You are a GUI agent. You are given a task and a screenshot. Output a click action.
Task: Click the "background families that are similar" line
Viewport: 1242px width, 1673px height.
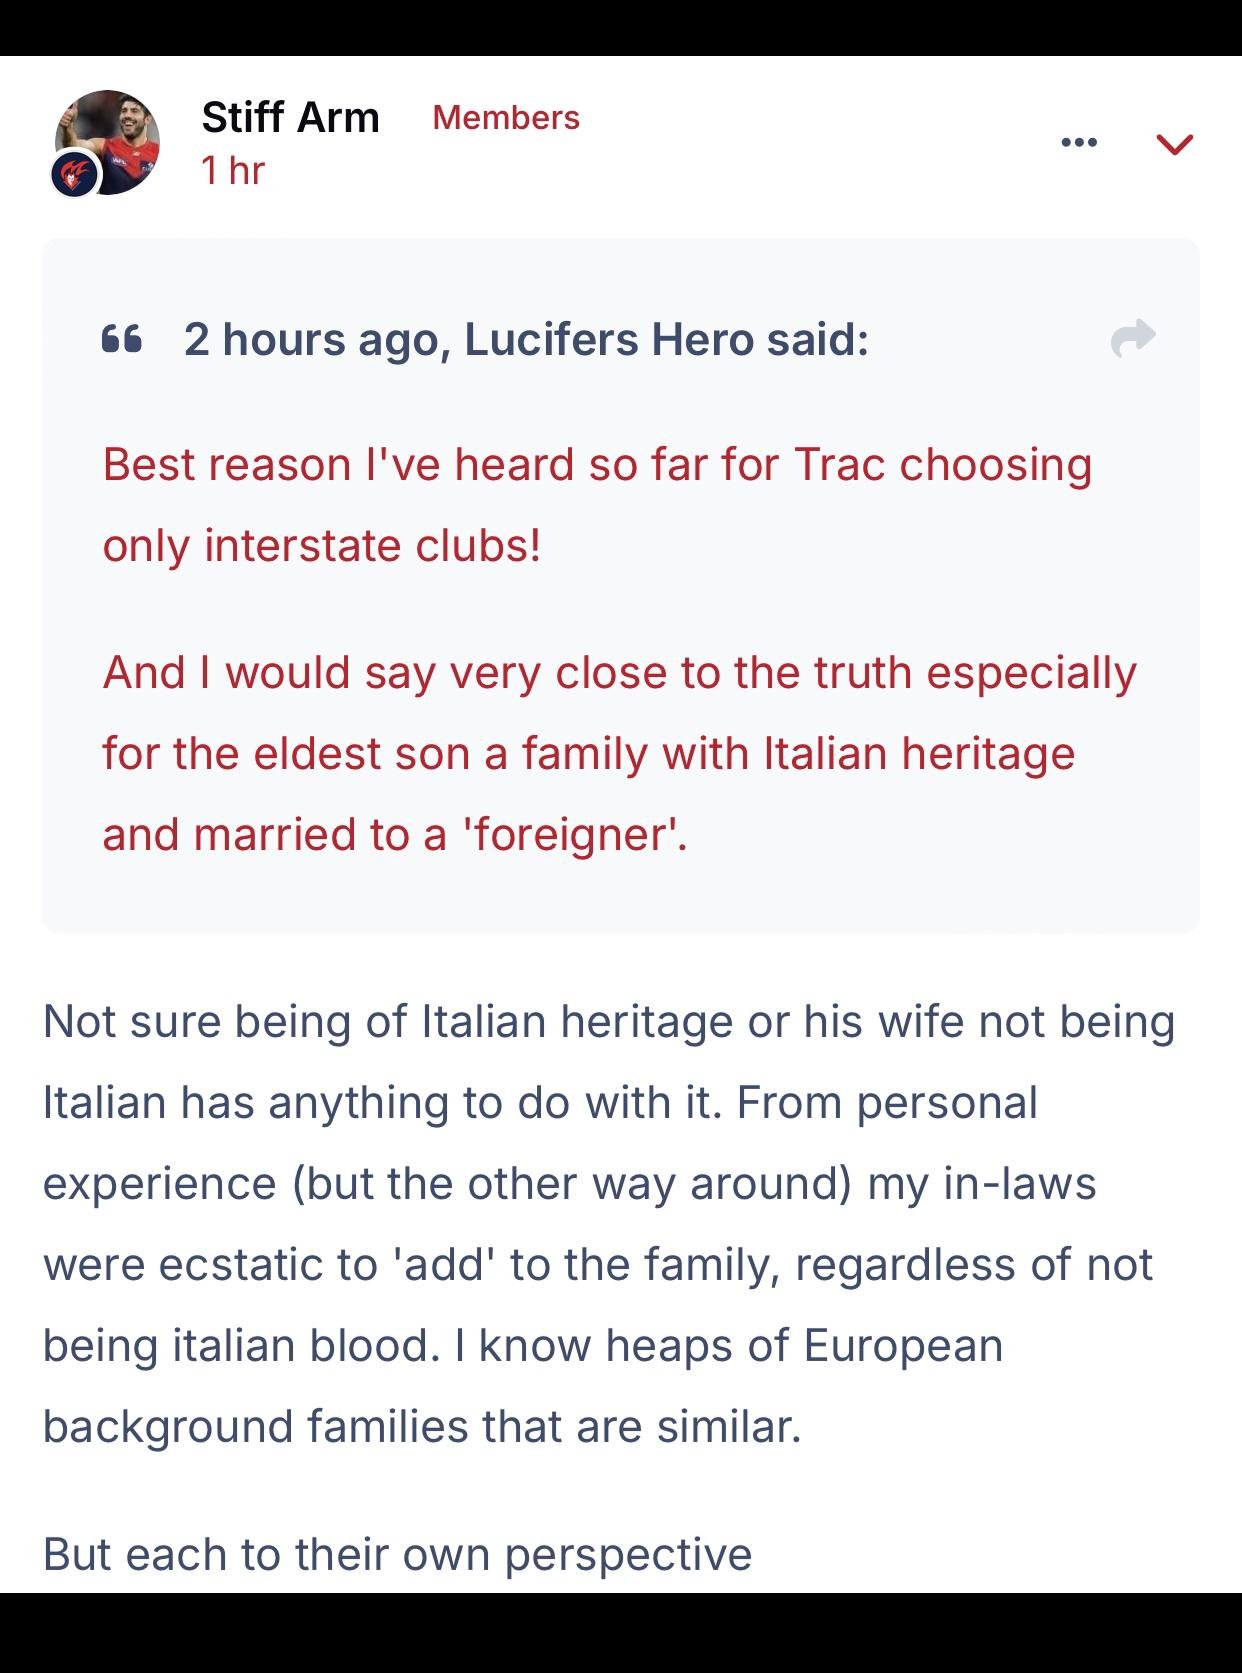(x=422, y=1426)
